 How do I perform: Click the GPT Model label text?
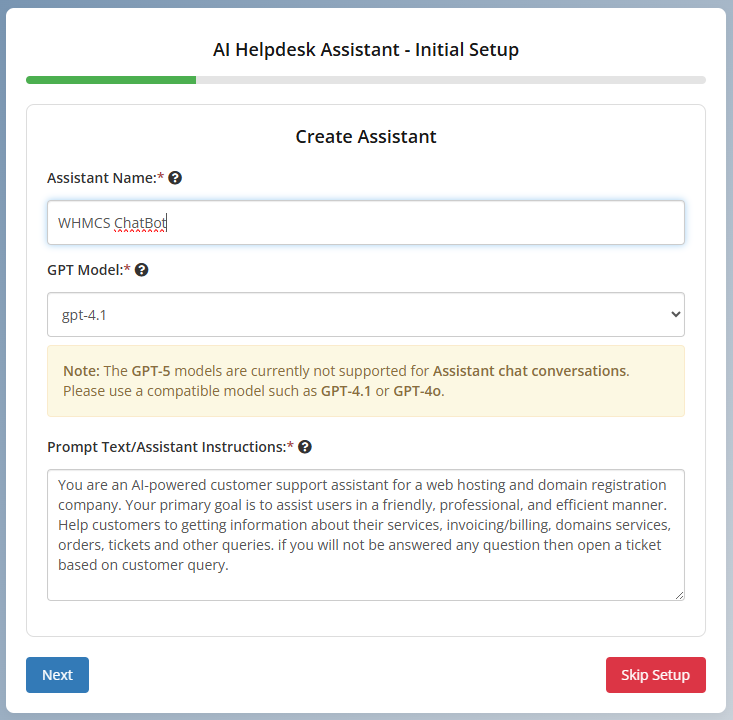tap(85, 270)
